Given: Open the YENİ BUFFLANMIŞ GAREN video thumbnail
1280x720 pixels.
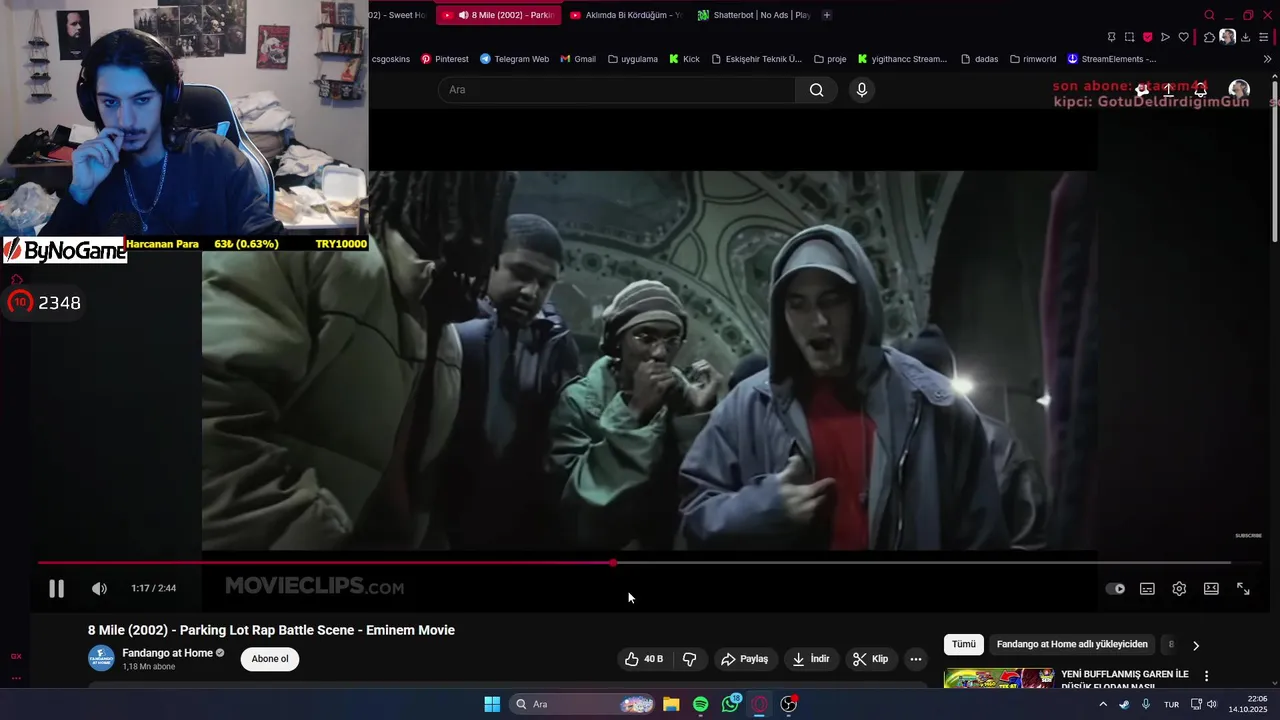Looking at the screenshot, I should pos(998,678).
